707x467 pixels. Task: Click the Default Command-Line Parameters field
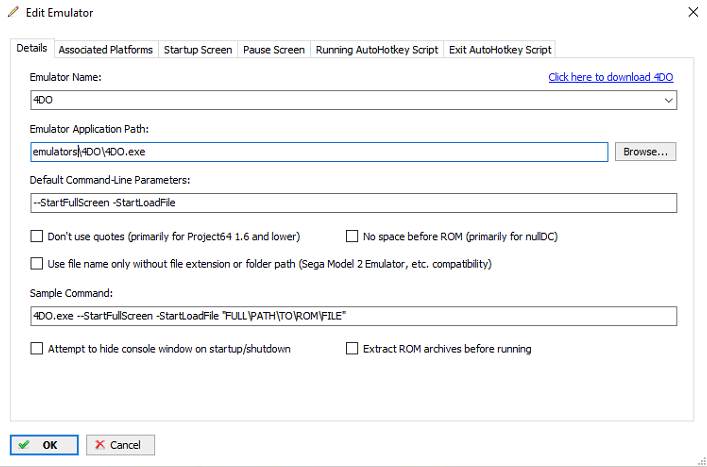[x=354, y=203]
